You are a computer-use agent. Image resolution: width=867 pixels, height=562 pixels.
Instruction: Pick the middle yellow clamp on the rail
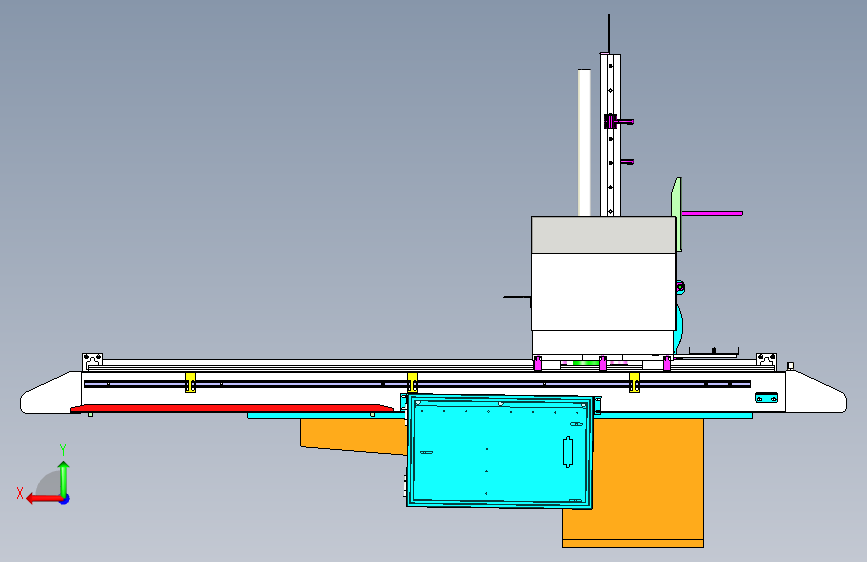(412, 382)
